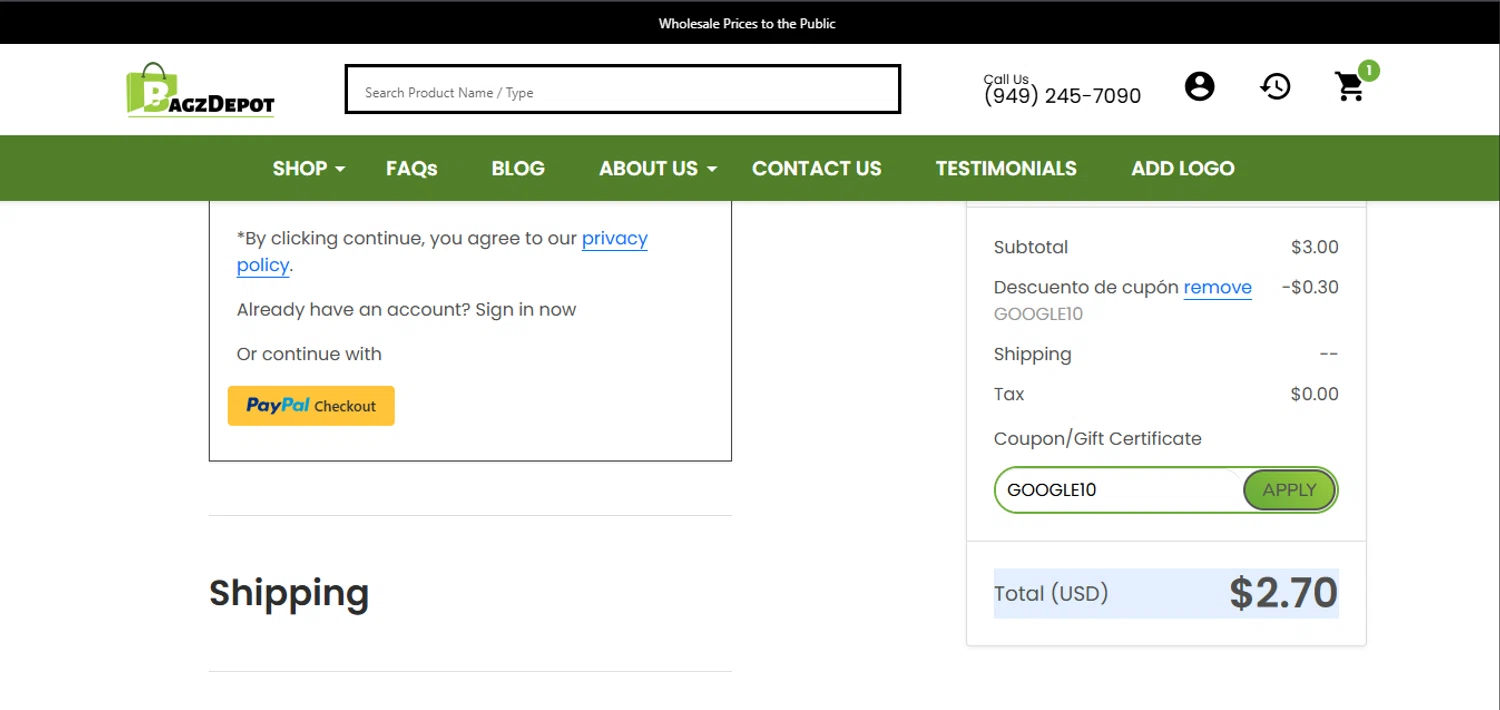
Task: Click the Or continue with text
Action: (309, 354)
